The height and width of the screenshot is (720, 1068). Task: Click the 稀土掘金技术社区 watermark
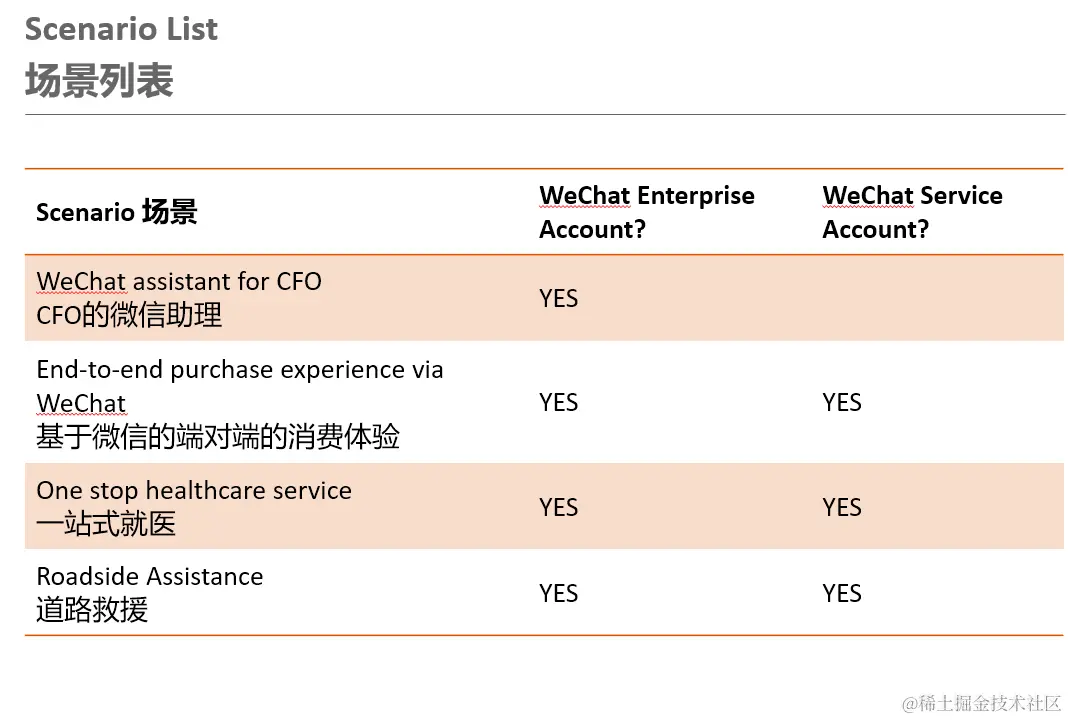pos(981,703)
